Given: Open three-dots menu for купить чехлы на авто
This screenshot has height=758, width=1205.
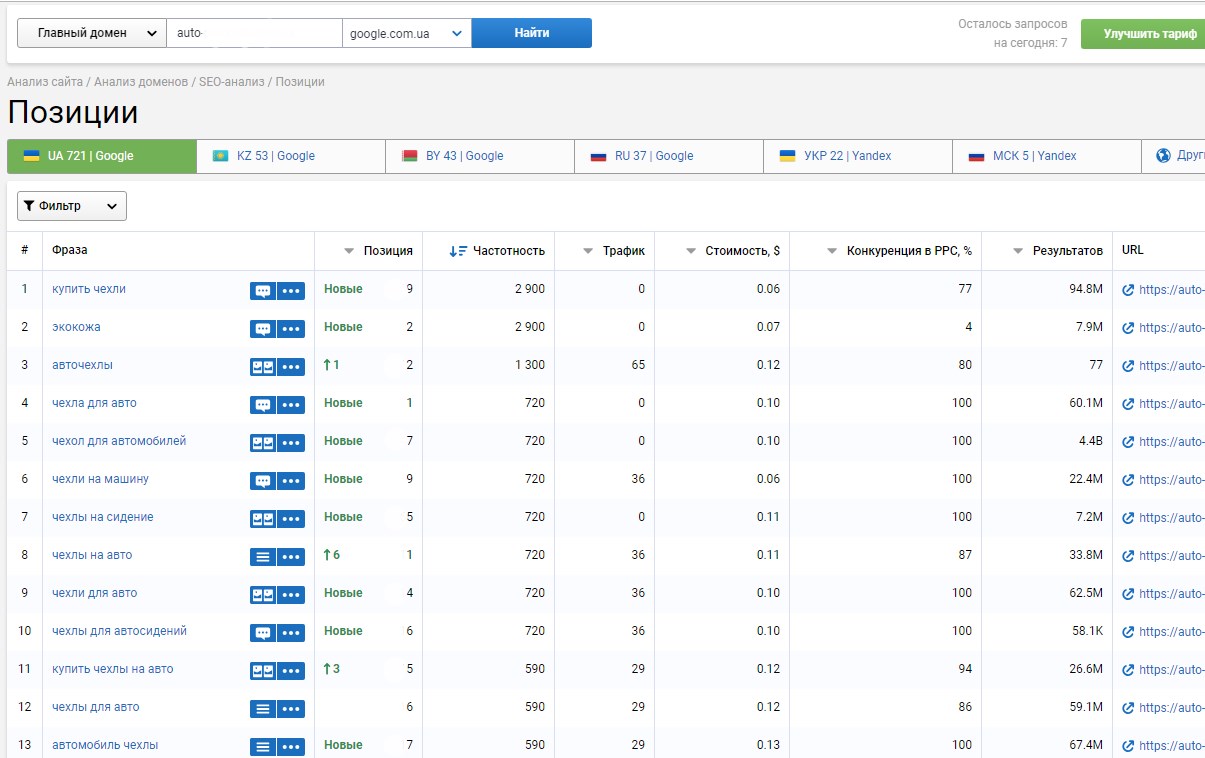Looking at the screenshot, I should [291, 671].
